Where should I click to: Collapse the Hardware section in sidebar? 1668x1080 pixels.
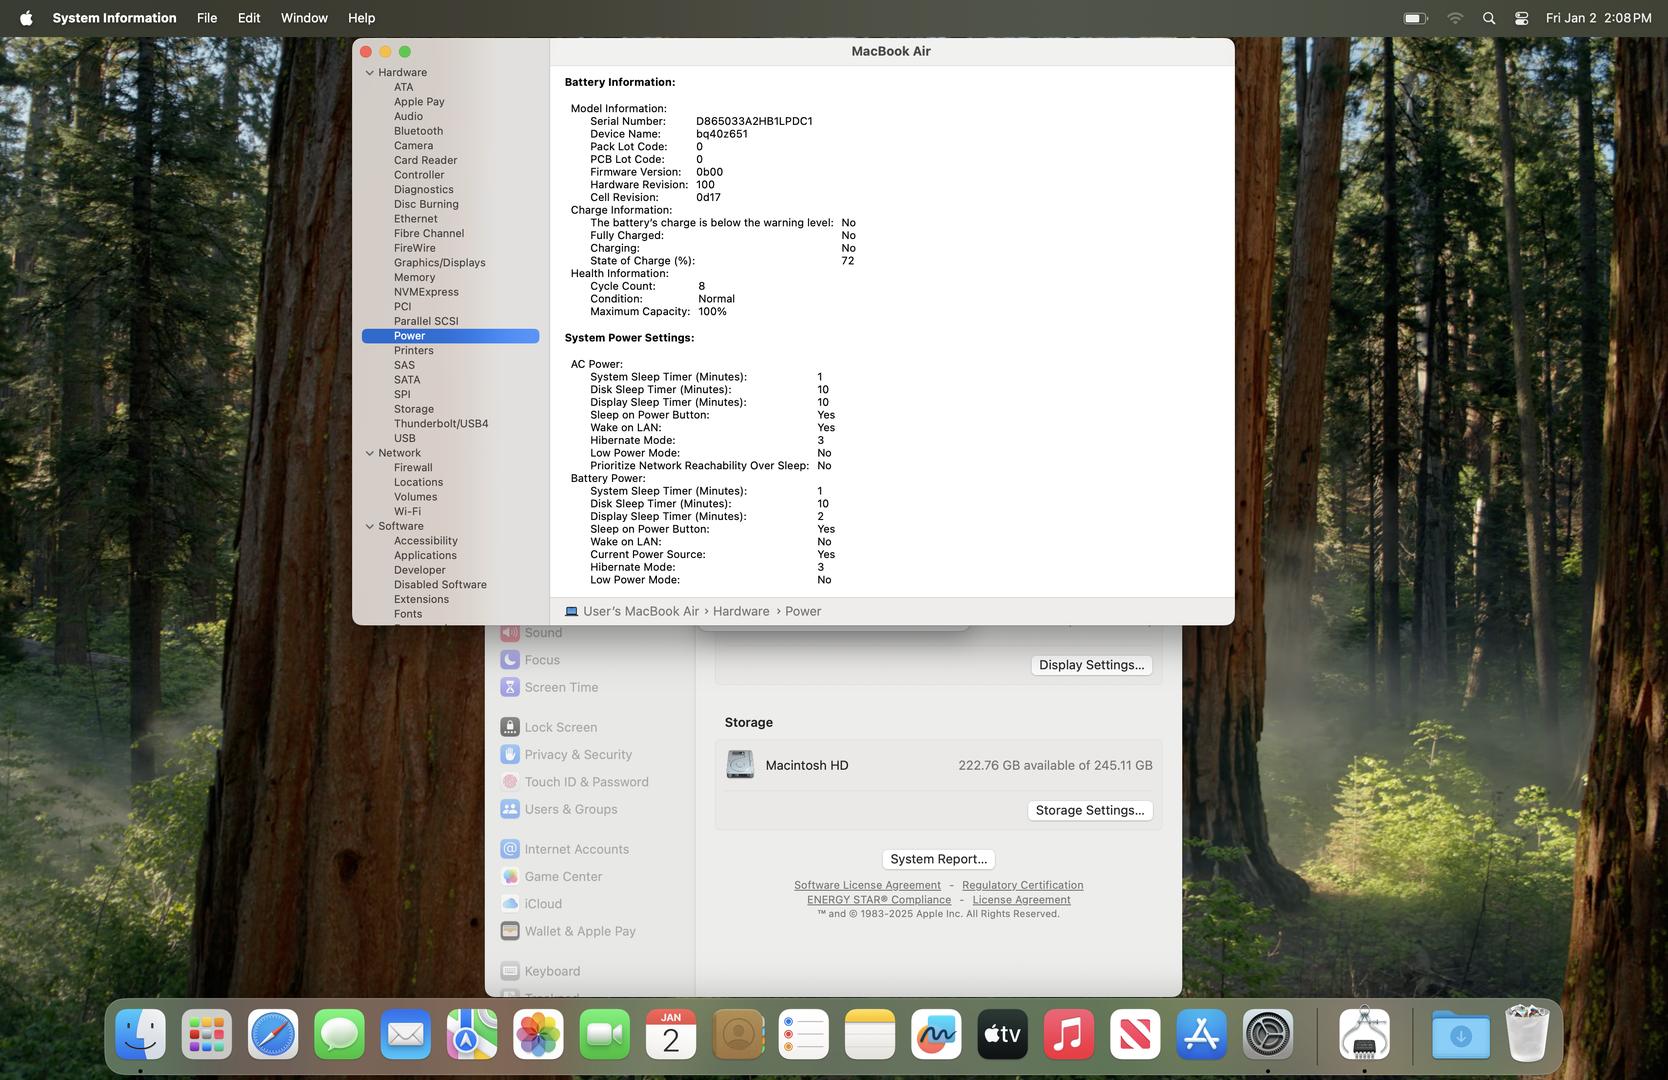(370, 73)
